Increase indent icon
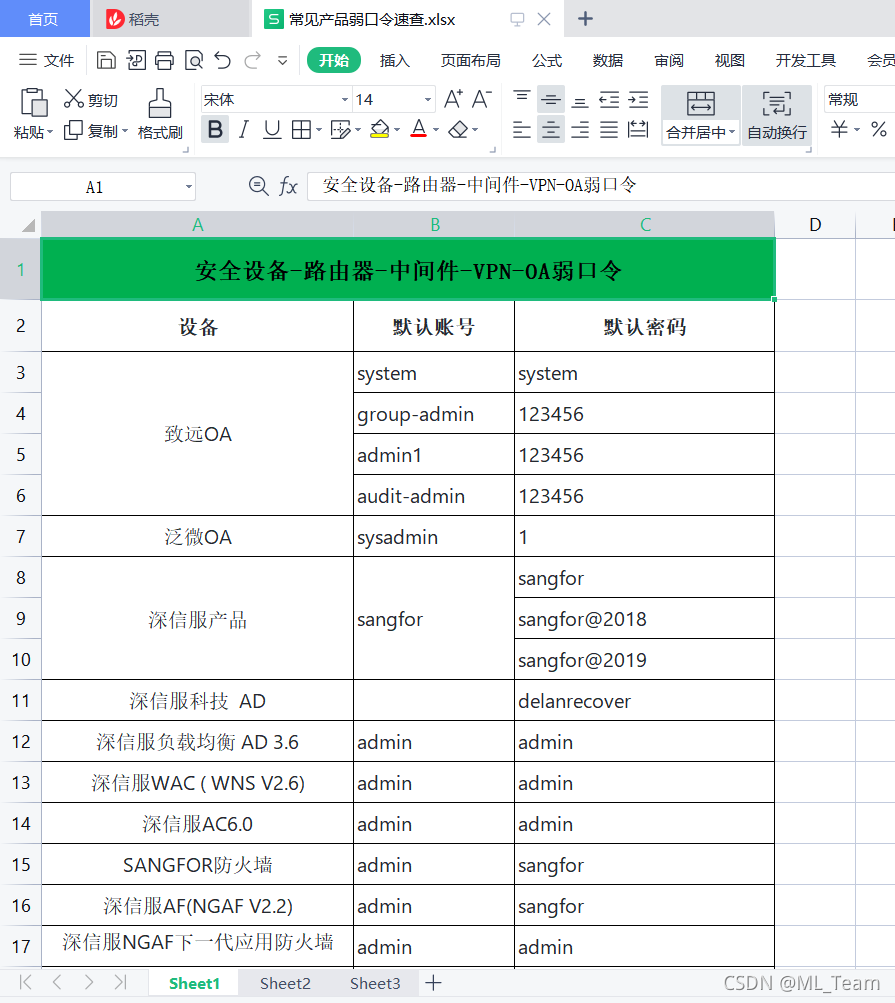The height and width of the screenshot is (1003, 895). (x=638, y=99)
